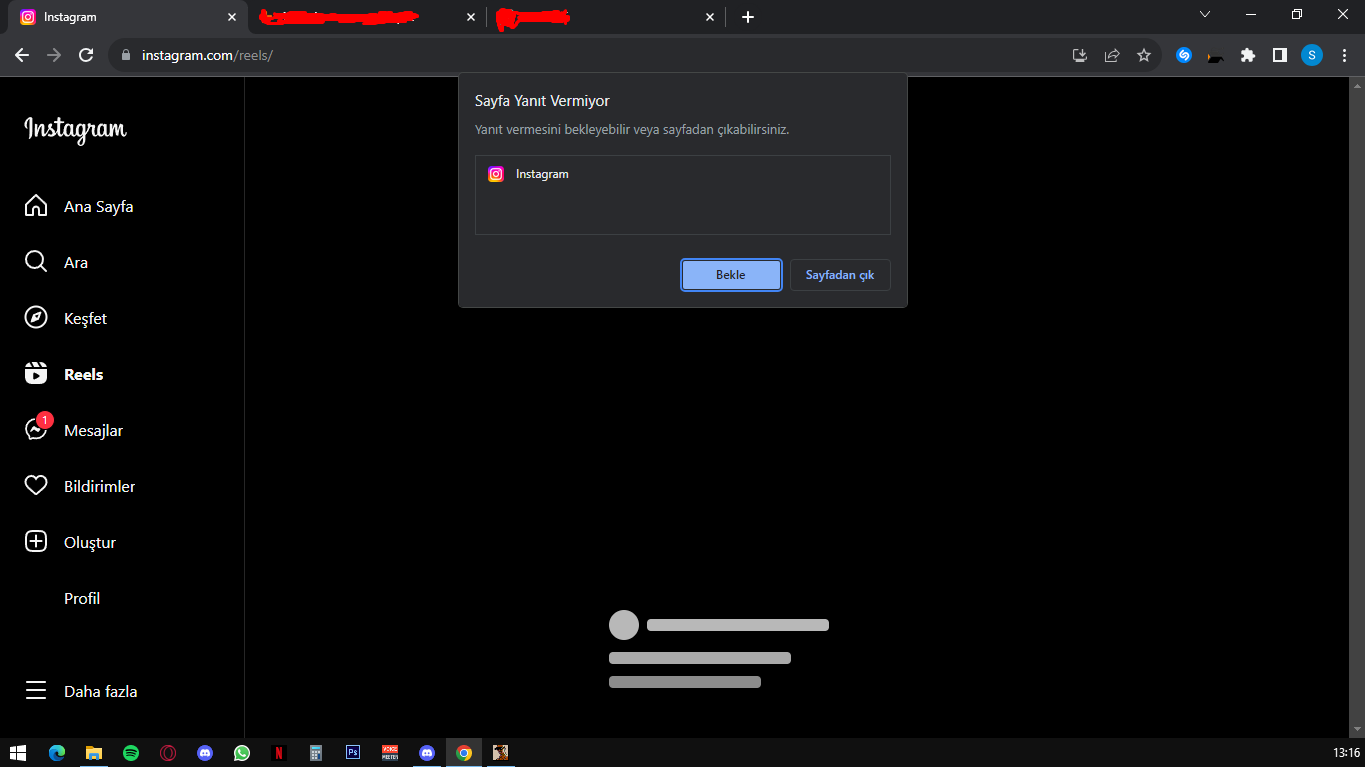
Task: Go to Ana Sayfa home icon
Action: 36,206
